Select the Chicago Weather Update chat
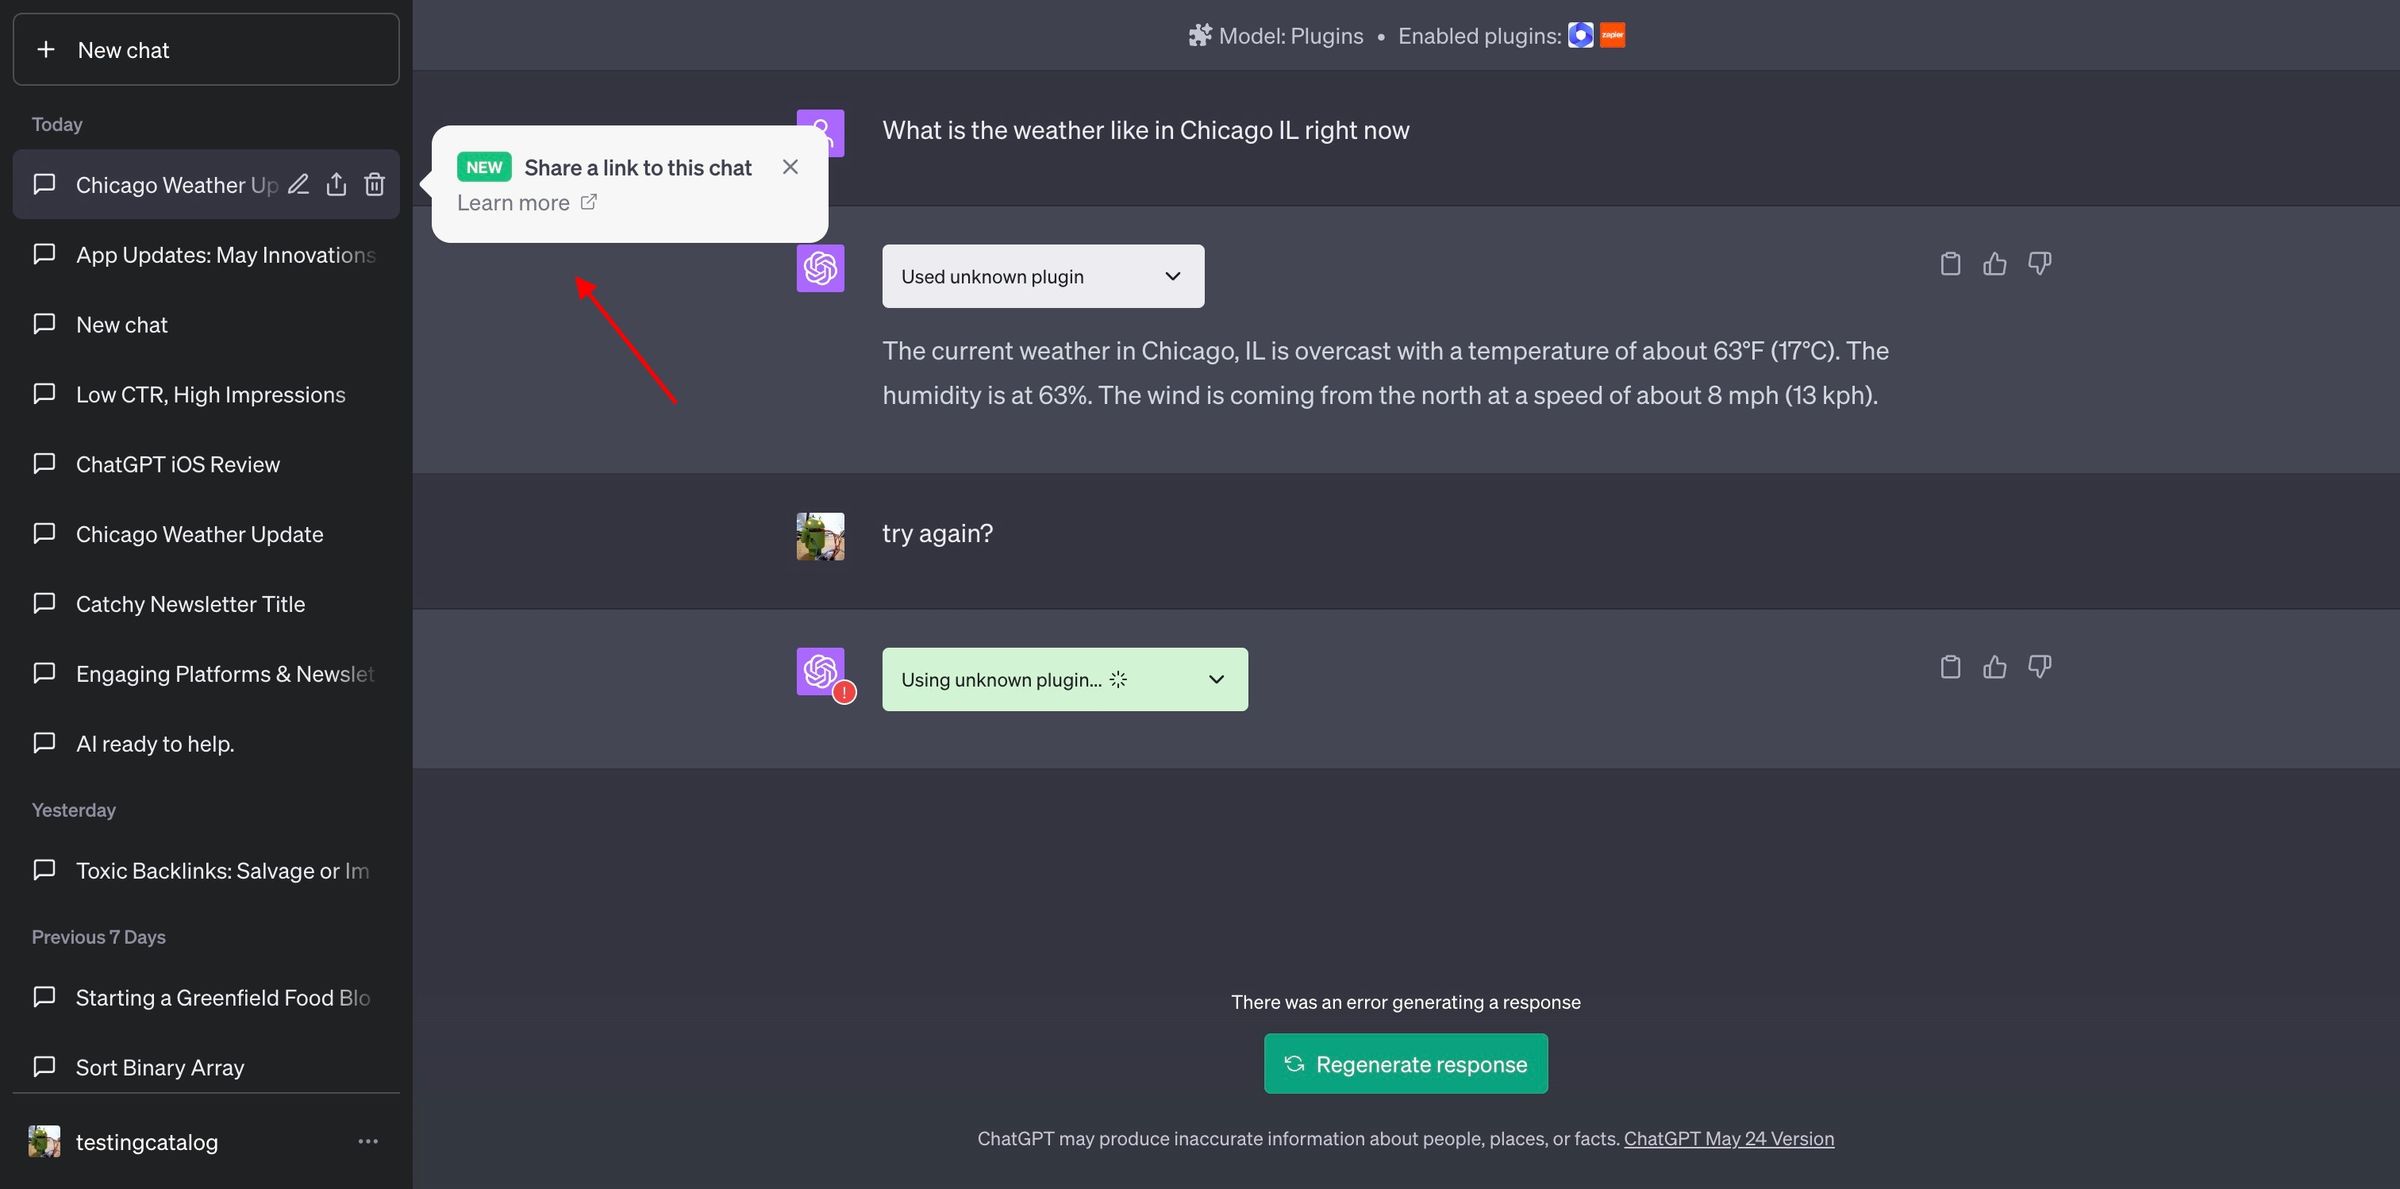2400x1189 pixels. point(201,533)
